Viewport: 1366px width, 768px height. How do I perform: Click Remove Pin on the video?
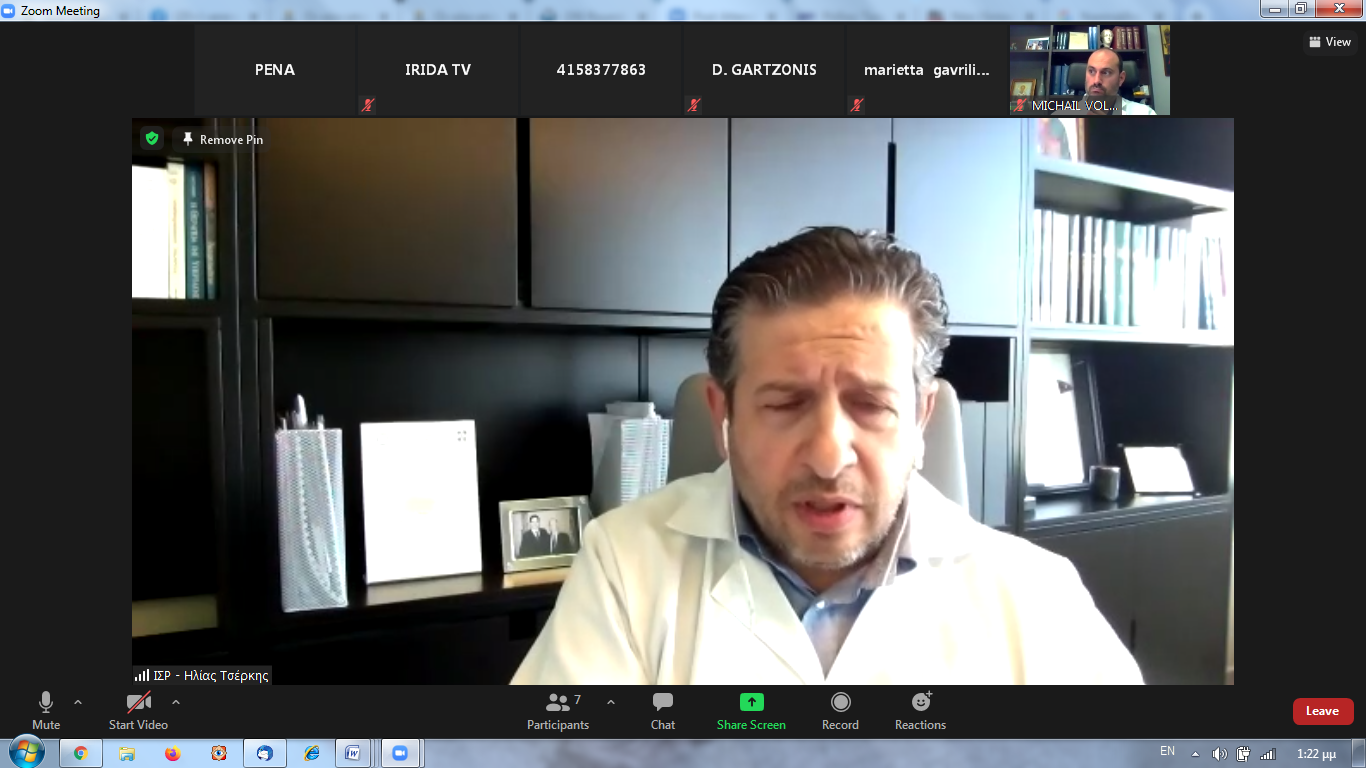tap(222, 140)
